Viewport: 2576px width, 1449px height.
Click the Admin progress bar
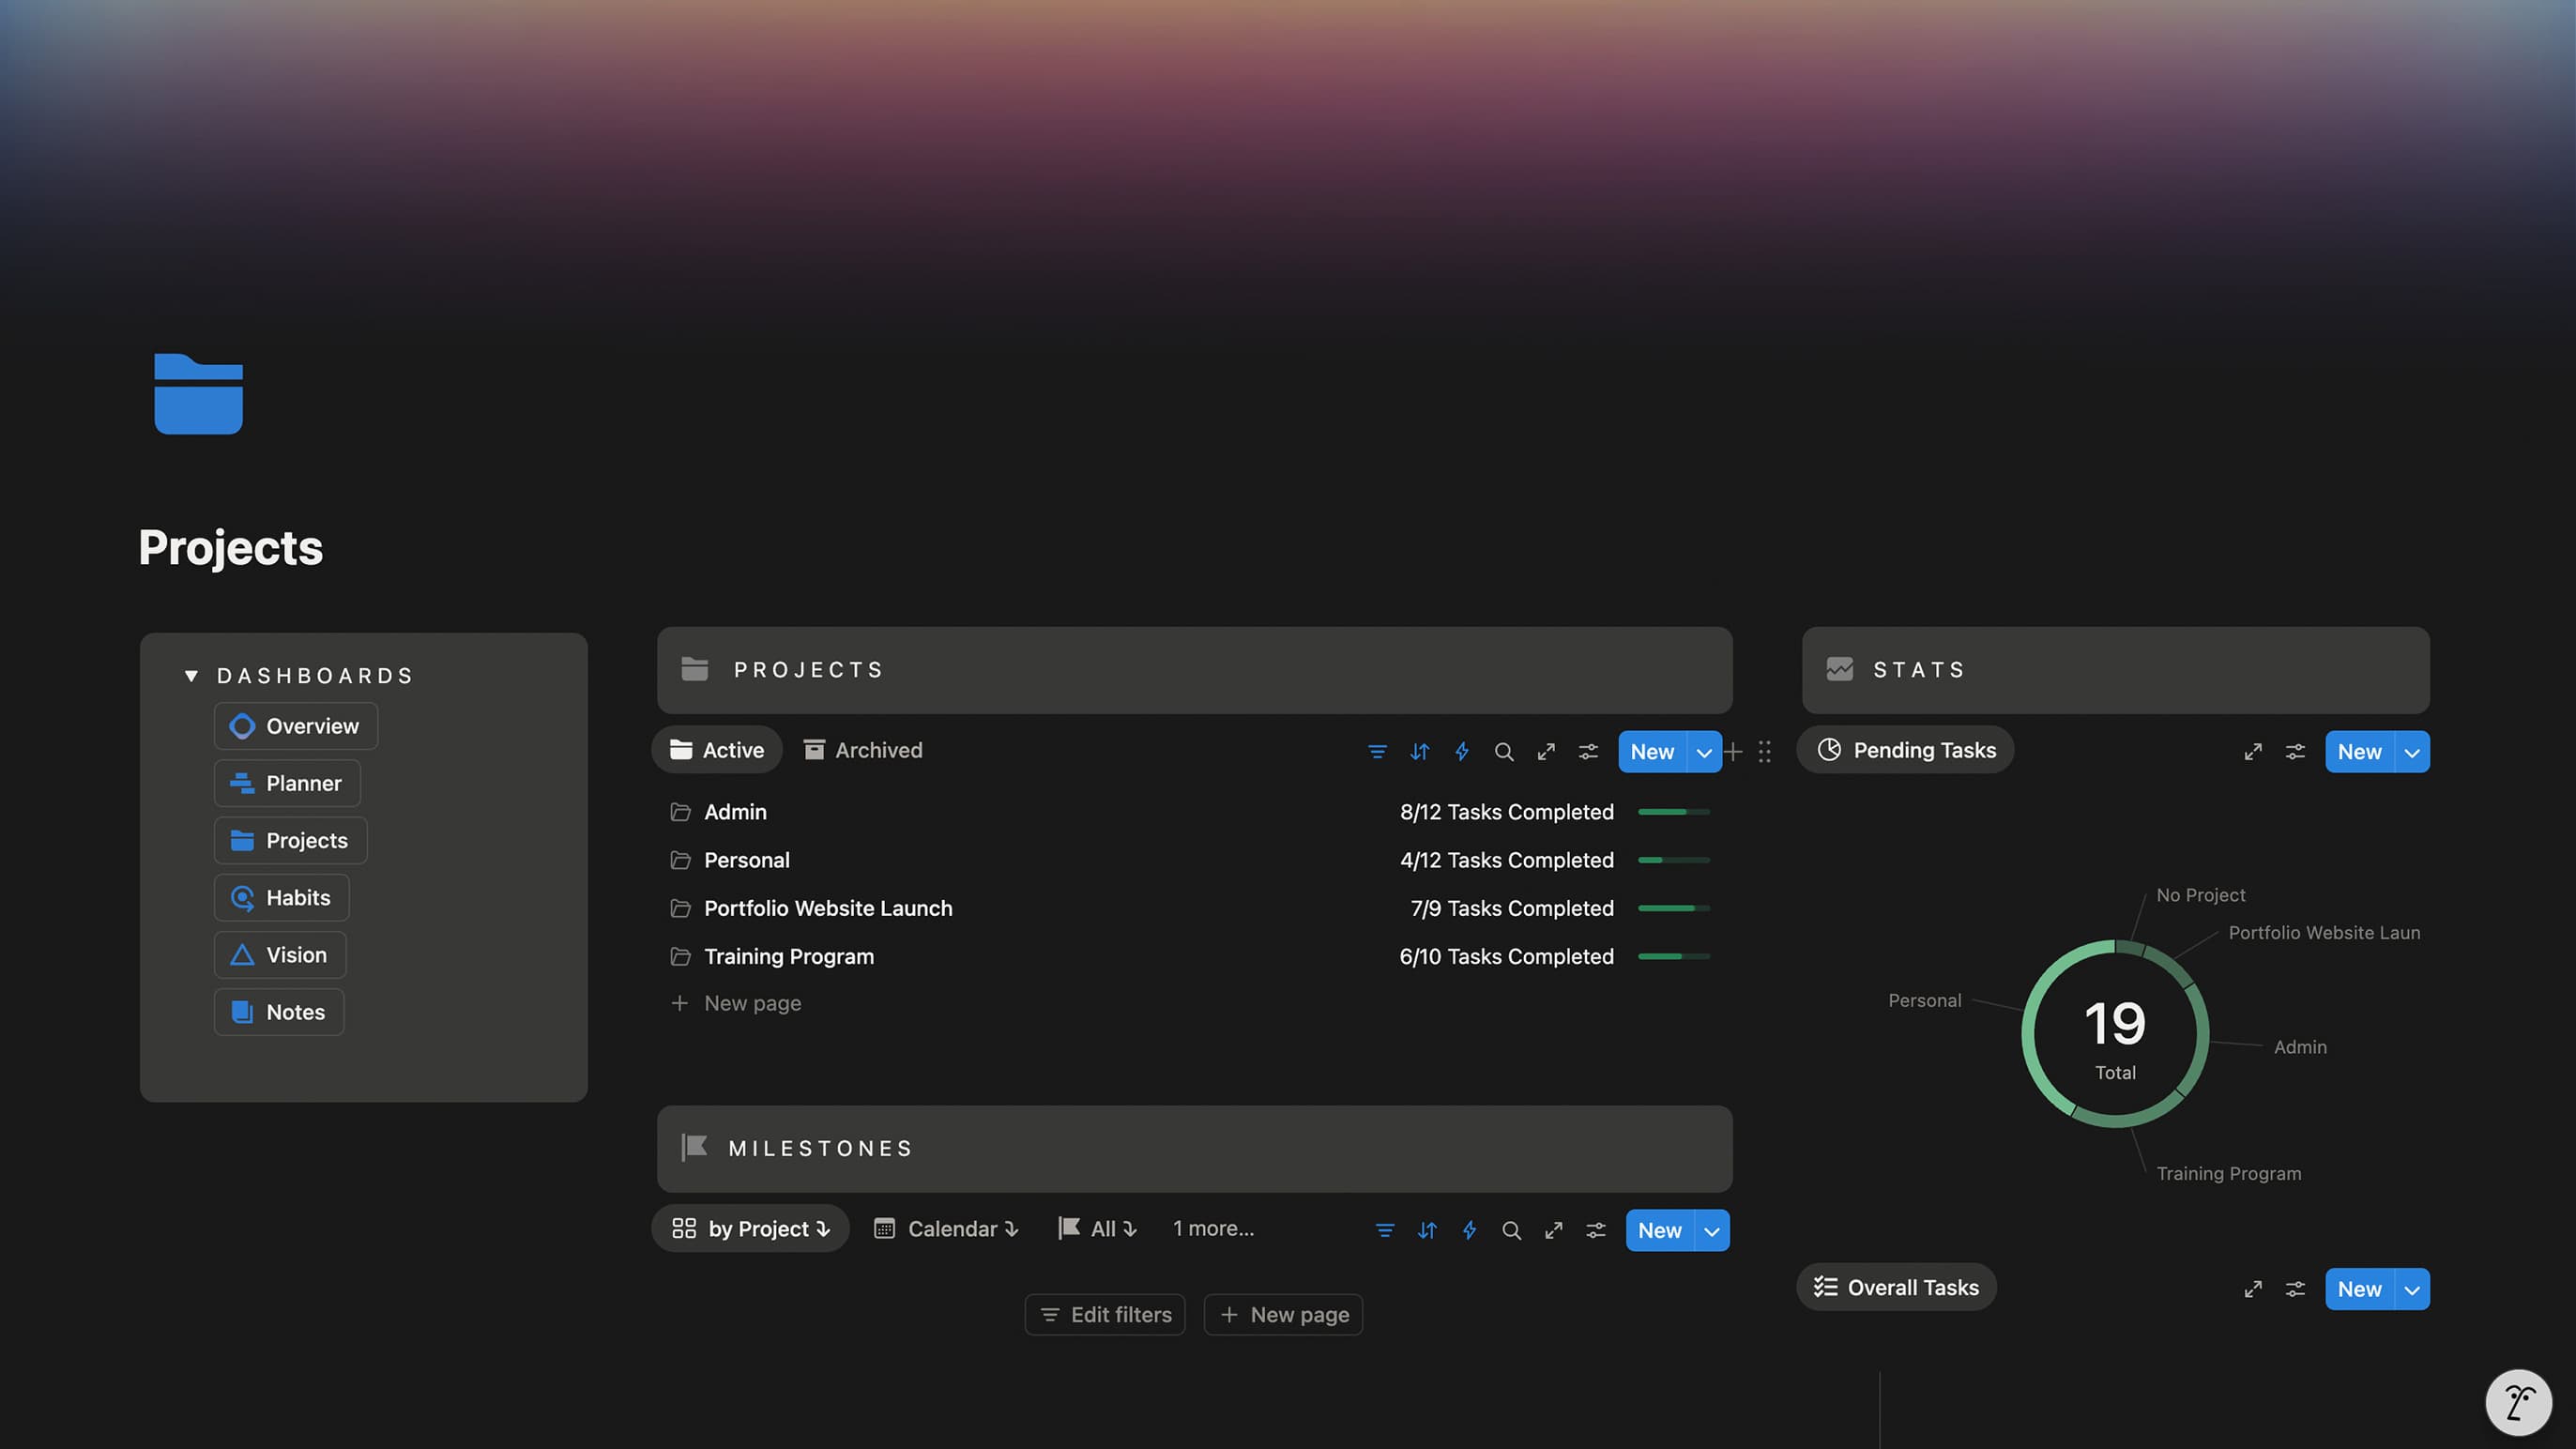click(1673, 812)
